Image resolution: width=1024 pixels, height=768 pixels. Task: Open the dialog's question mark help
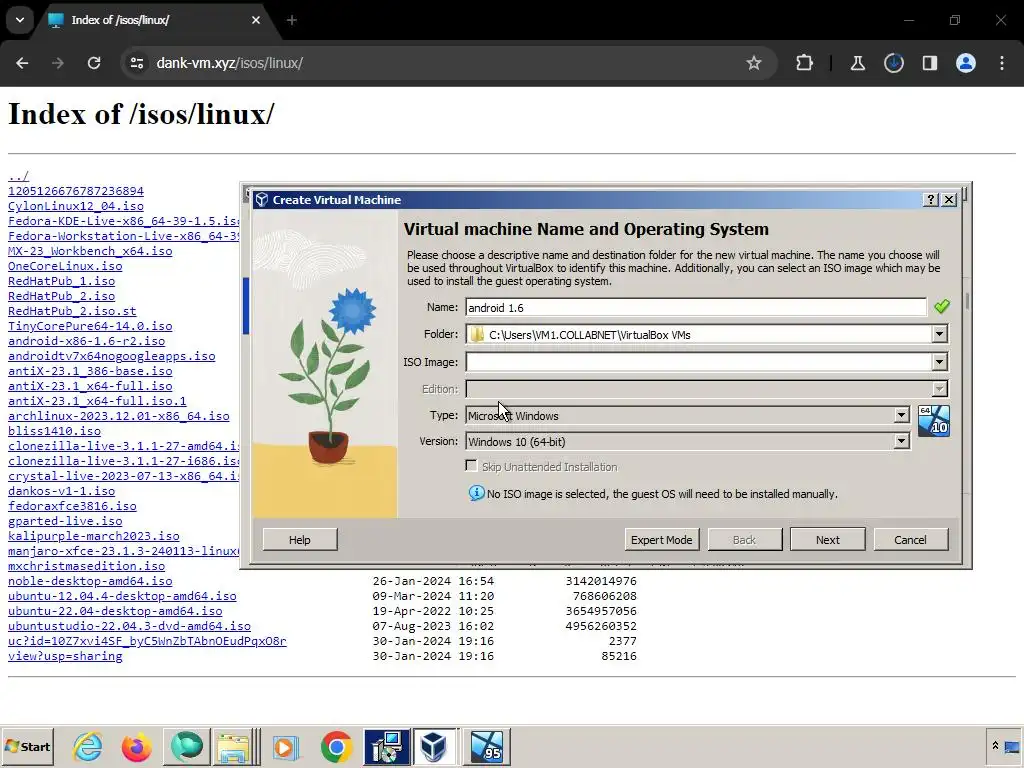coord(931,200)
